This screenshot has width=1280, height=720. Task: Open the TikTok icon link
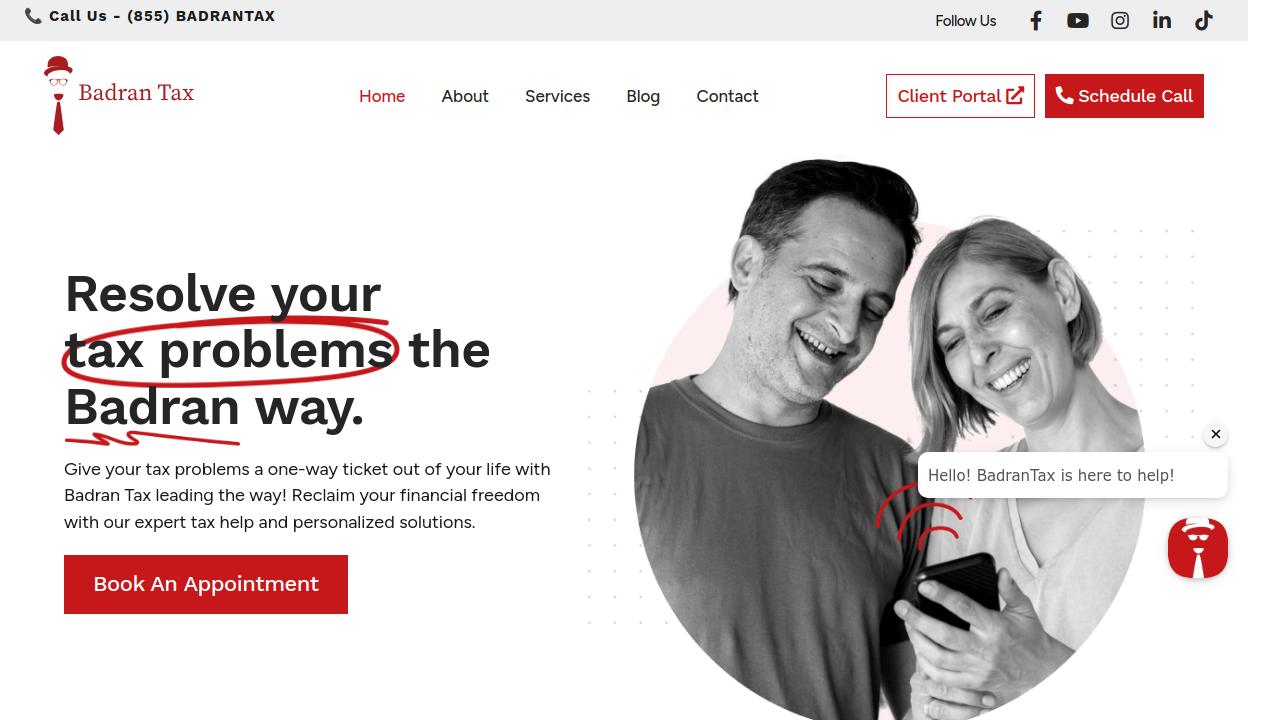(x=1204, y=21)
